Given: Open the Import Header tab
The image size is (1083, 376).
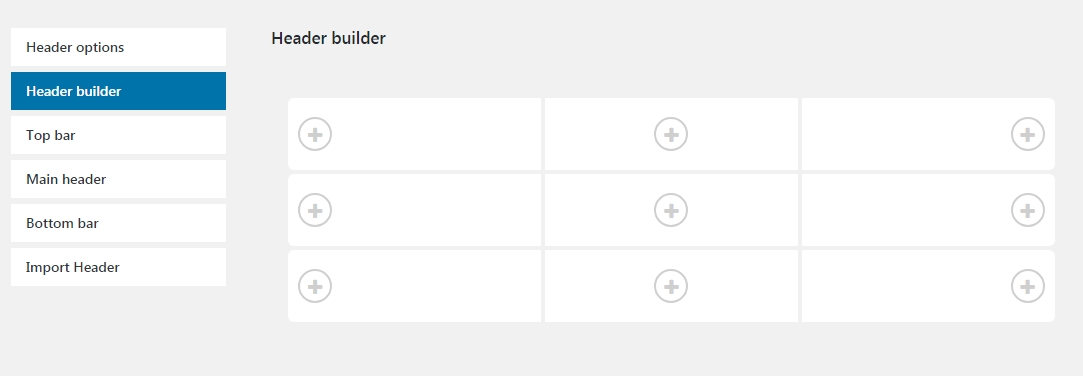Looking at the screenshot, I should pos(118,267).
